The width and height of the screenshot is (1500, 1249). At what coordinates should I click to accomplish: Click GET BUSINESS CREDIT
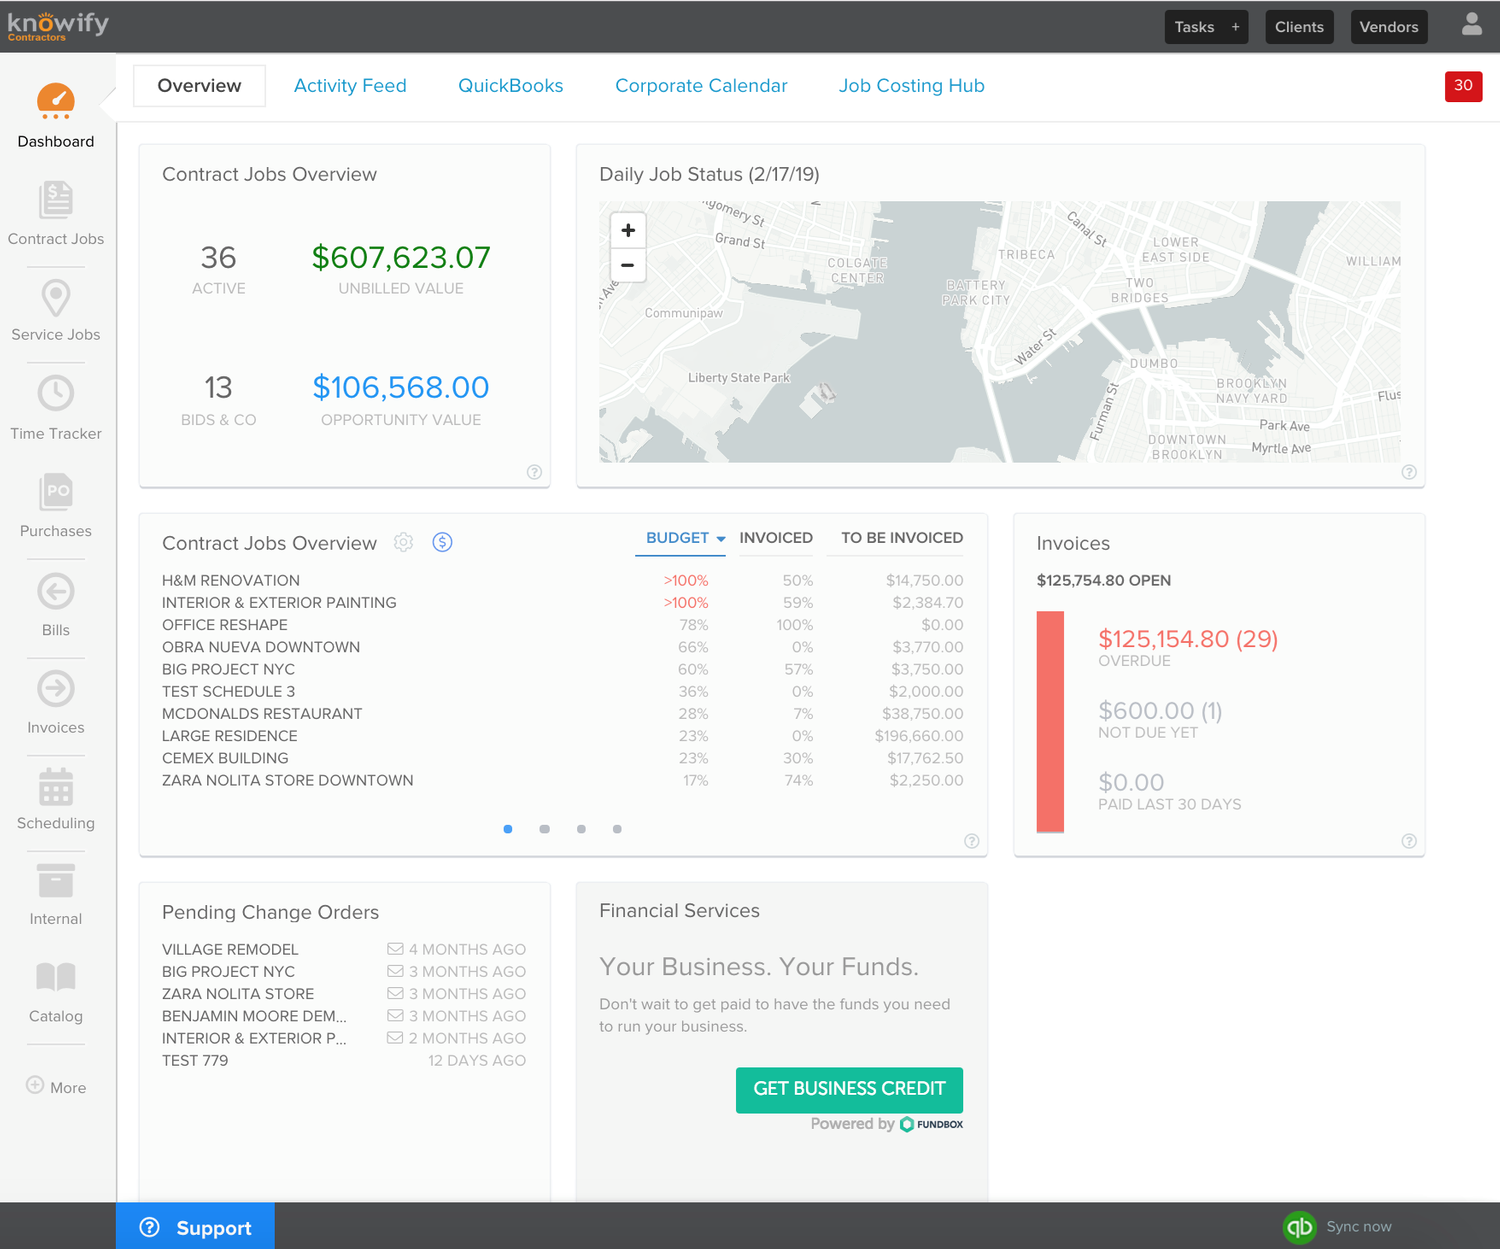(849, 1089)
